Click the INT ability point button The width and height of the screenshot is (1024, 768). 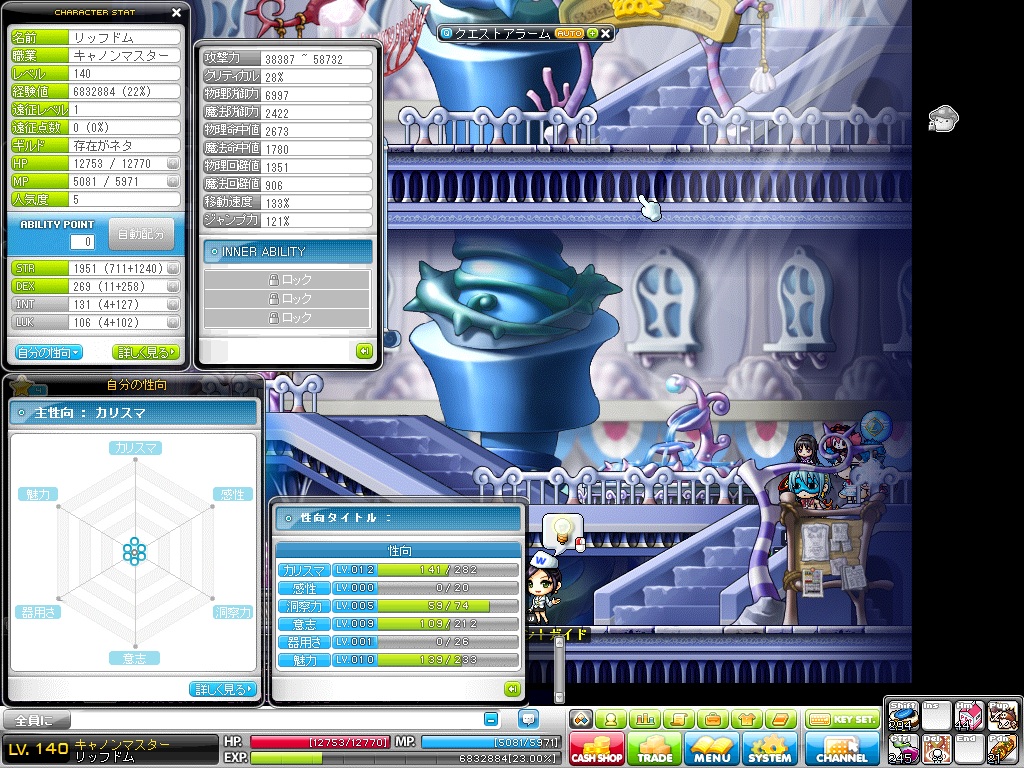[x=173, y=304]
